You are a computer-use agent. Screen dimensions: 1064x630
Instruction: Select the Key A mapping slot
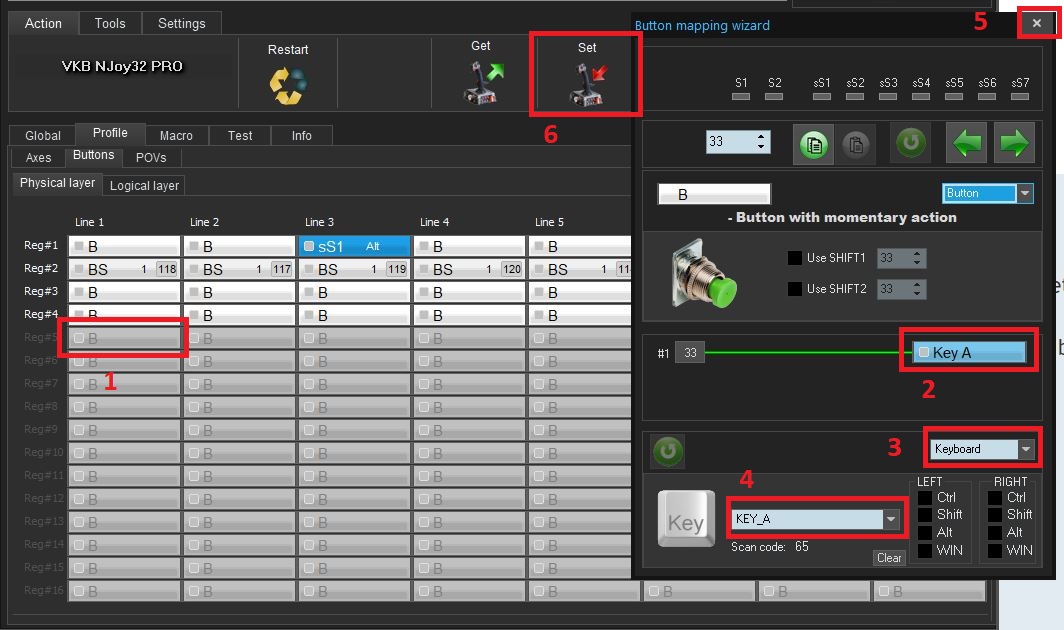pos(969,352)
